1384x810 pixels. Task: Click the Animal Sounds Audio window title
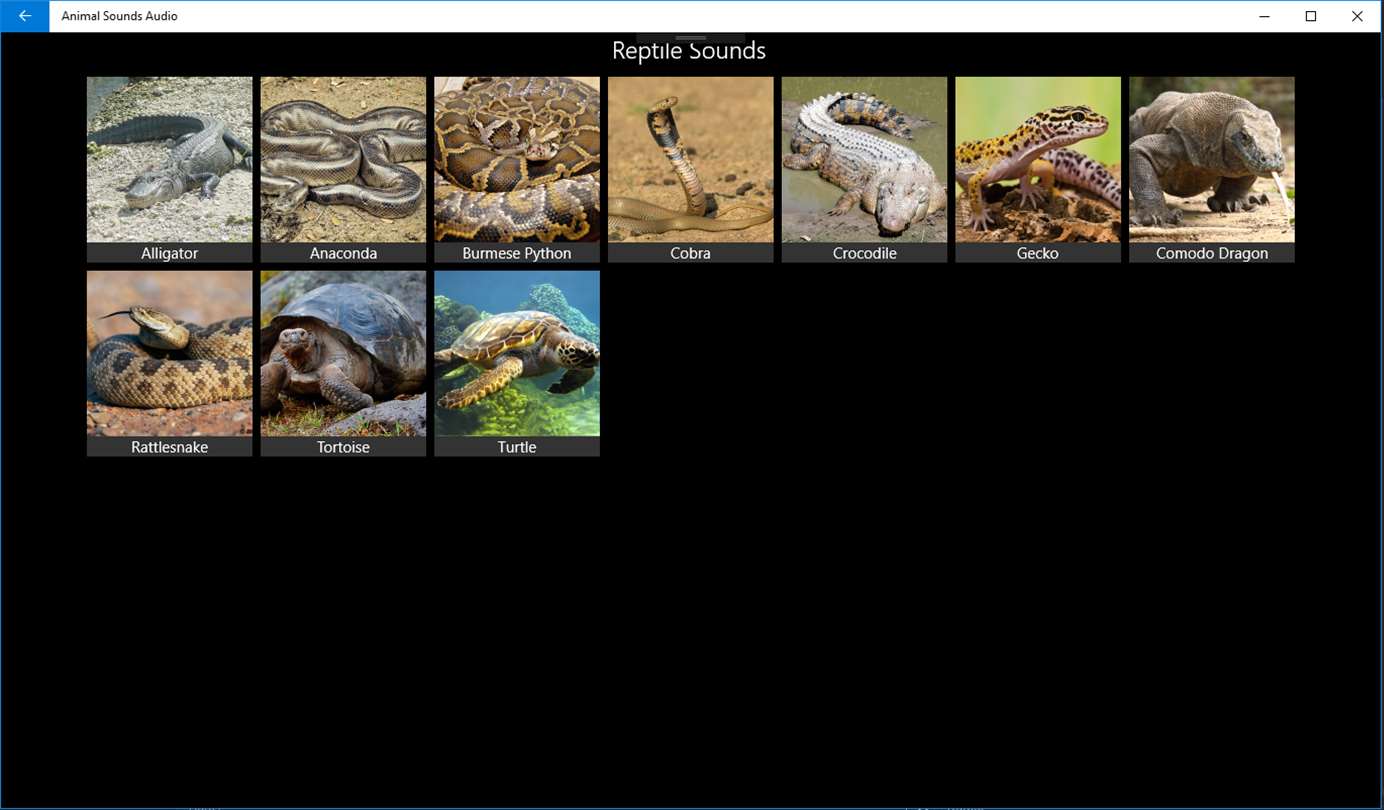120,16
